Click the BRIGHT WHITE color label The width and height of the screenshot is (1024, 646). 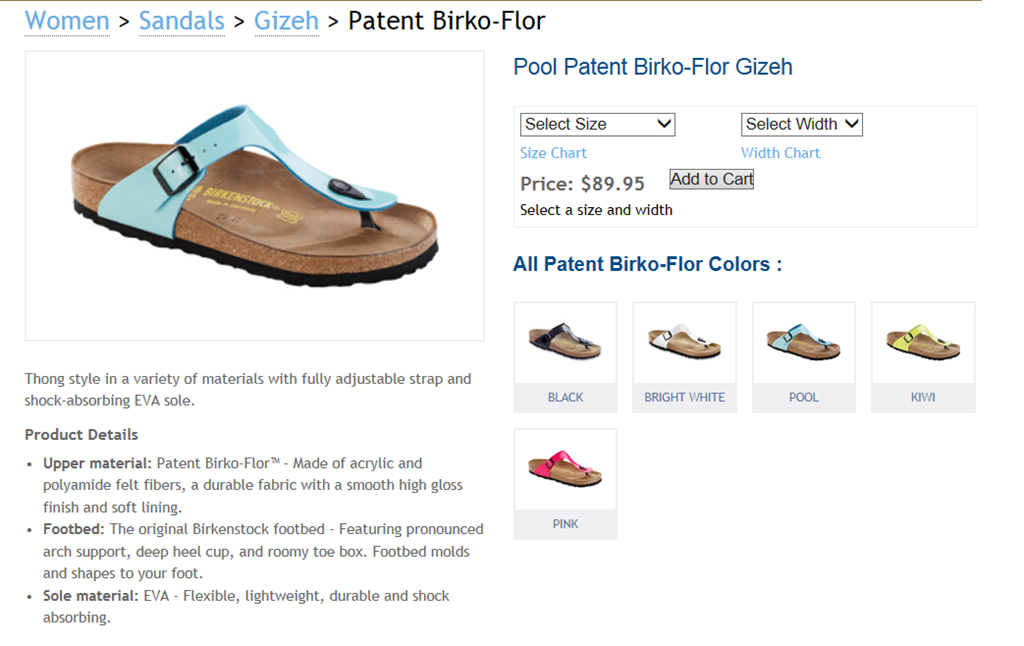click(x=684, y=397)
